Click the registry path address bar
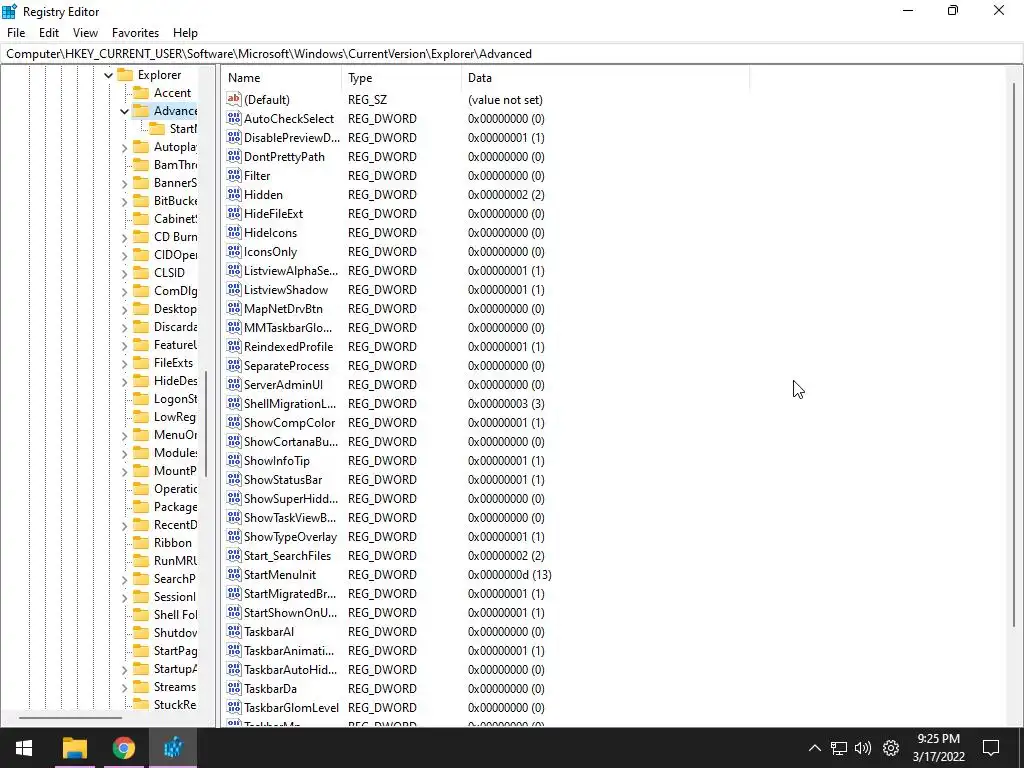Viewport: 1024px width, 768px height. (x=511, y=54)
